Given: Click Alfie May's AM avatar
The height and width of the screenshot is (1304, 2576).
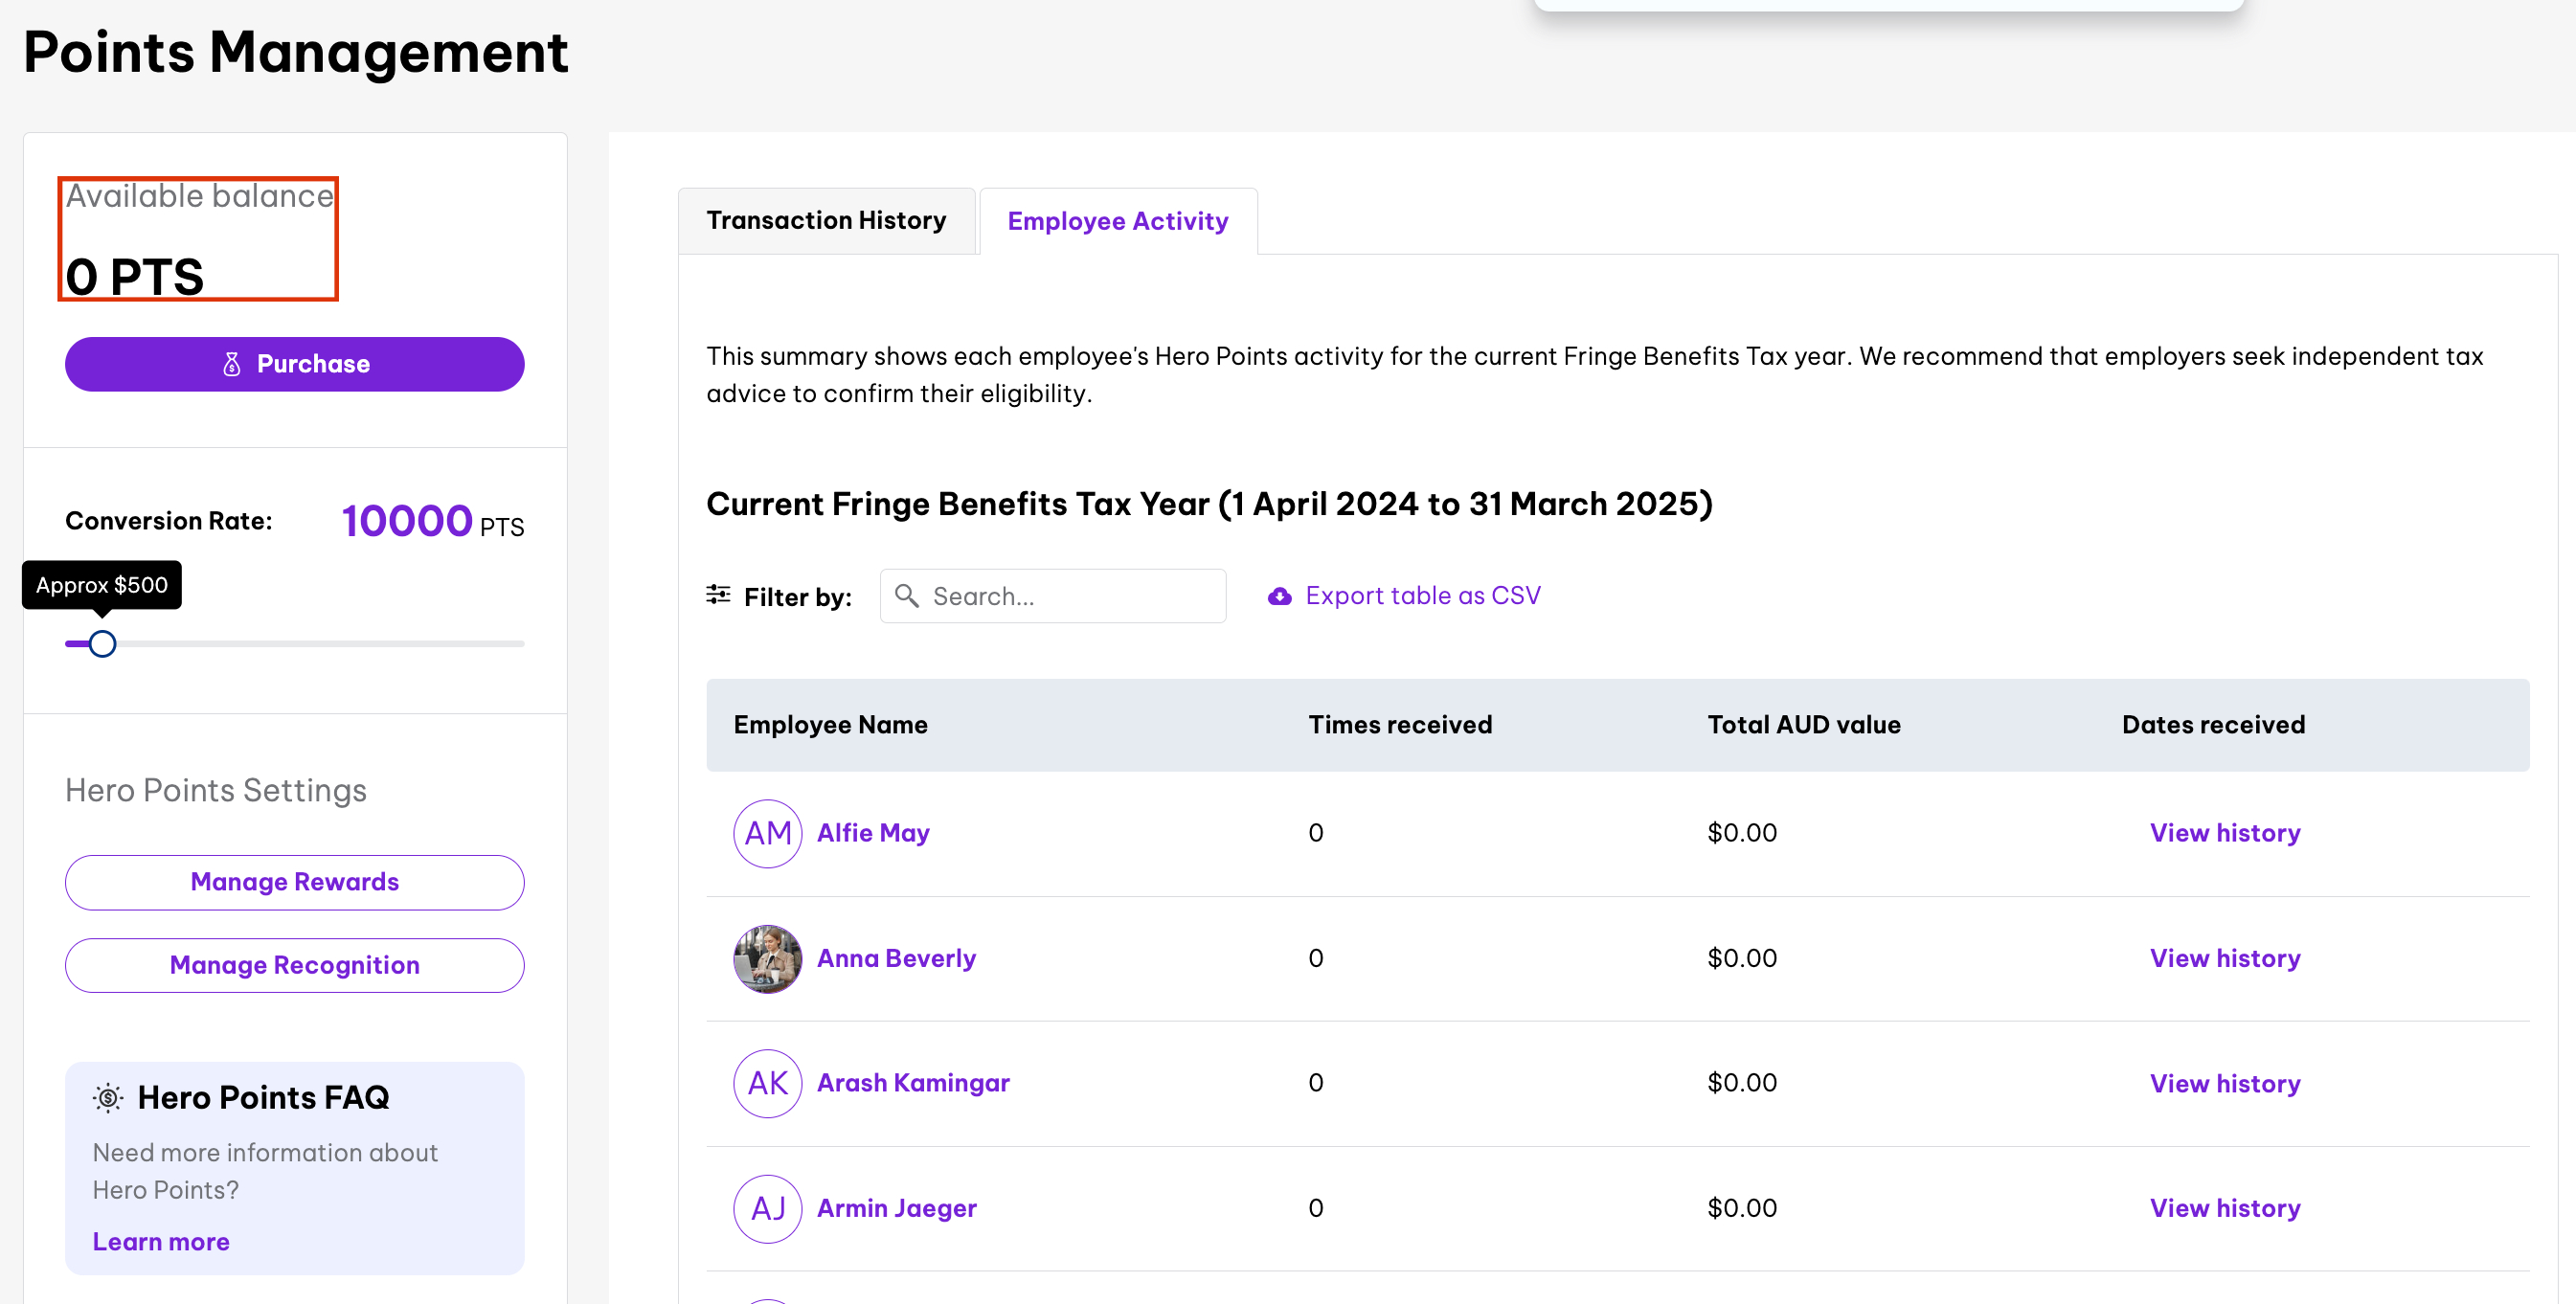Looking at the screenshot, I should (767, 833).
